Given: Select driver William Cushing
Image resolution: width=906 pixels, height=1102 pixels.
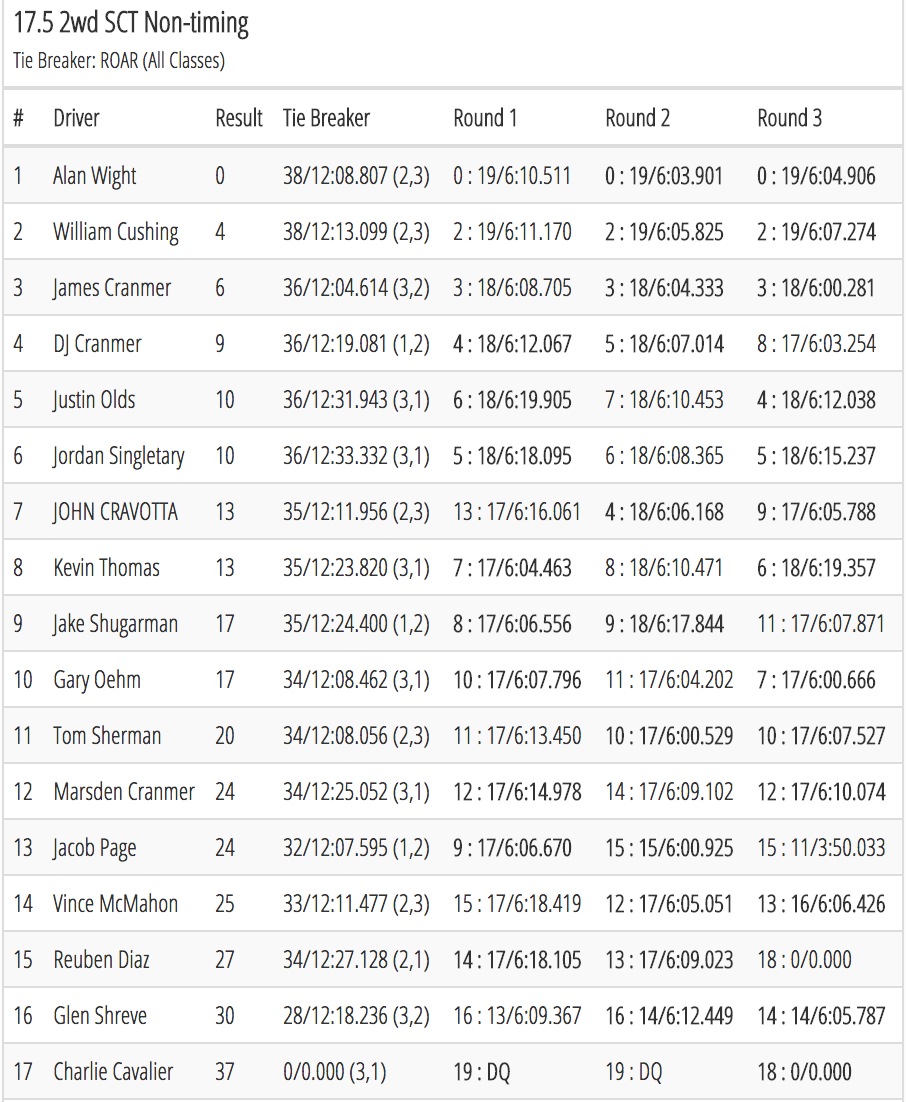Looking at the screenshot, I should coord(116,232).
